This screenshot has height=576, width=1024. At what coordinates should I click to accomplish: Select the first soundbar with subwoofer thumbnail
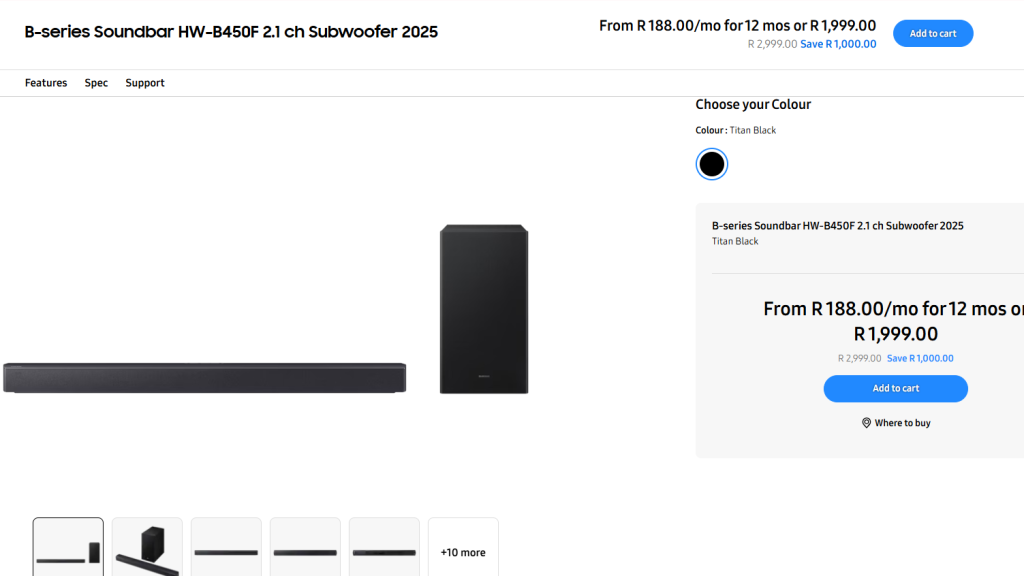click(x=68, y=547)
